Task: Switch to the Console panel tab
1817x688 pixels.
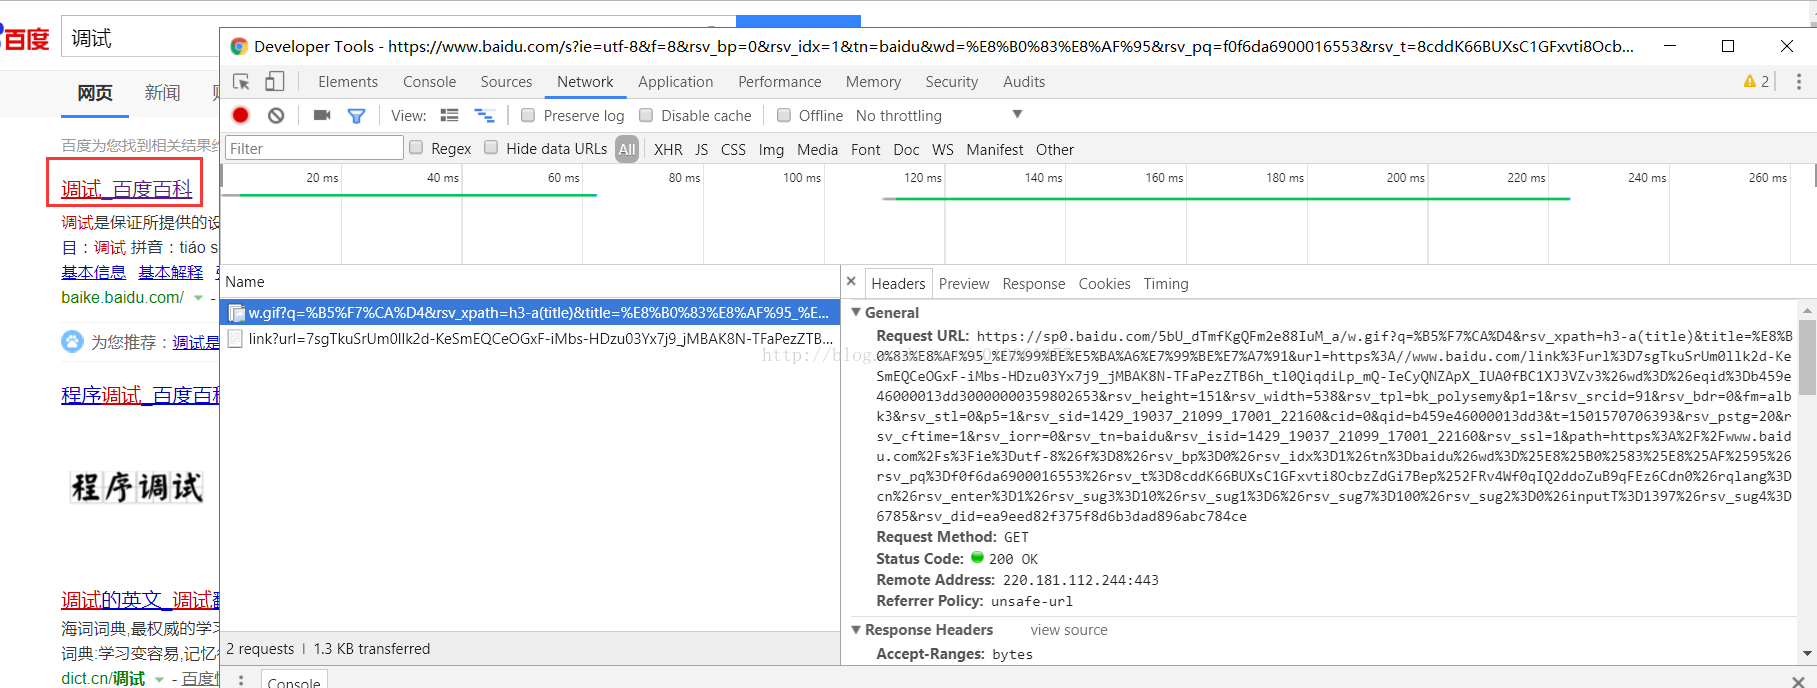Action: pos(429,82)
